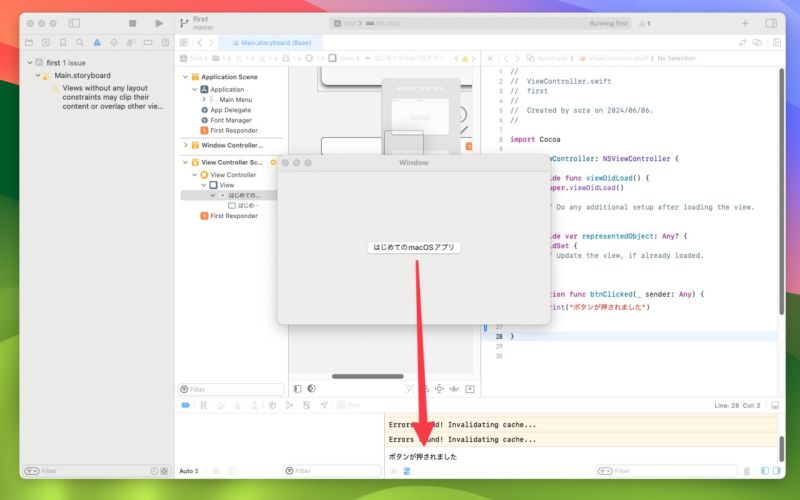Click the swap editor arrows icon
Screen dimensions: 800x500
(743, 42)
